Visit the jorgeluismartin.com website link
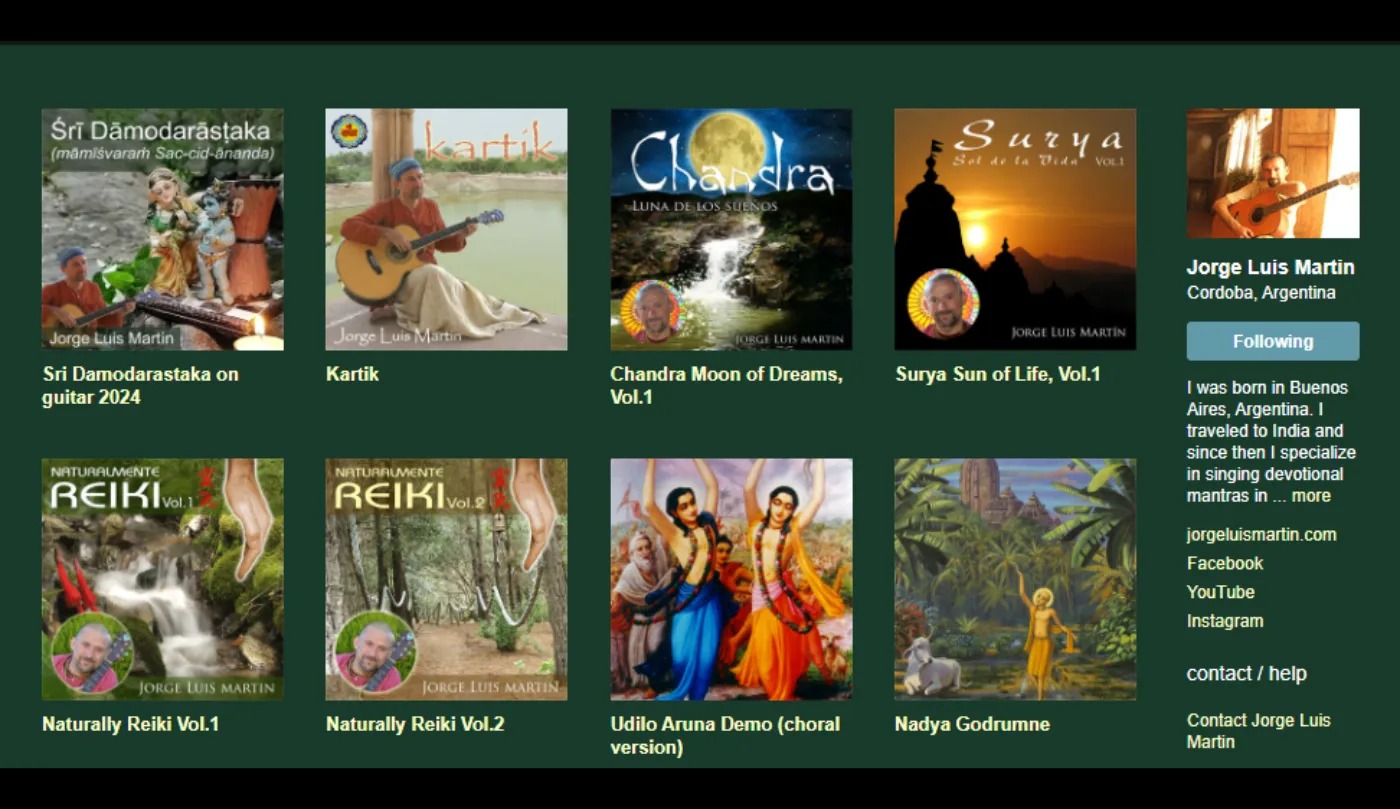 (1261, 535)
